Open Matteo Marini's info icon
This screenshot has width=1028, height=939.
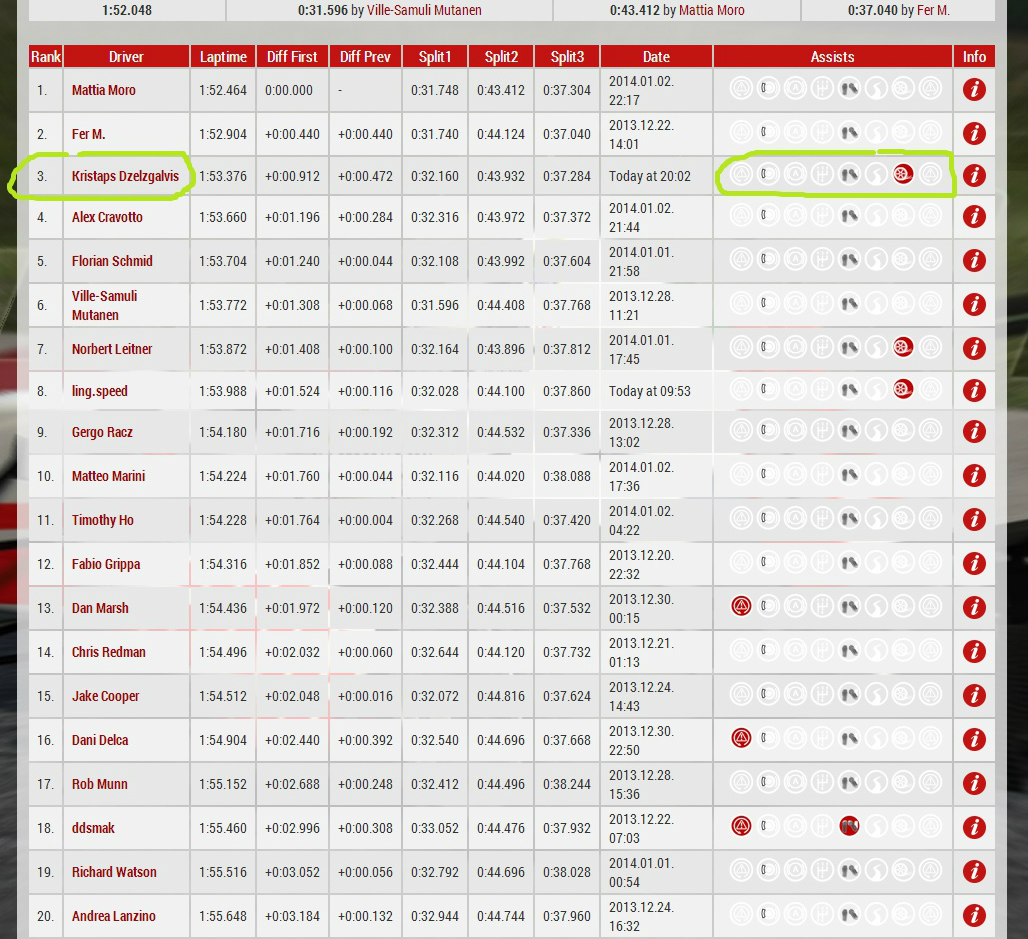974,475
